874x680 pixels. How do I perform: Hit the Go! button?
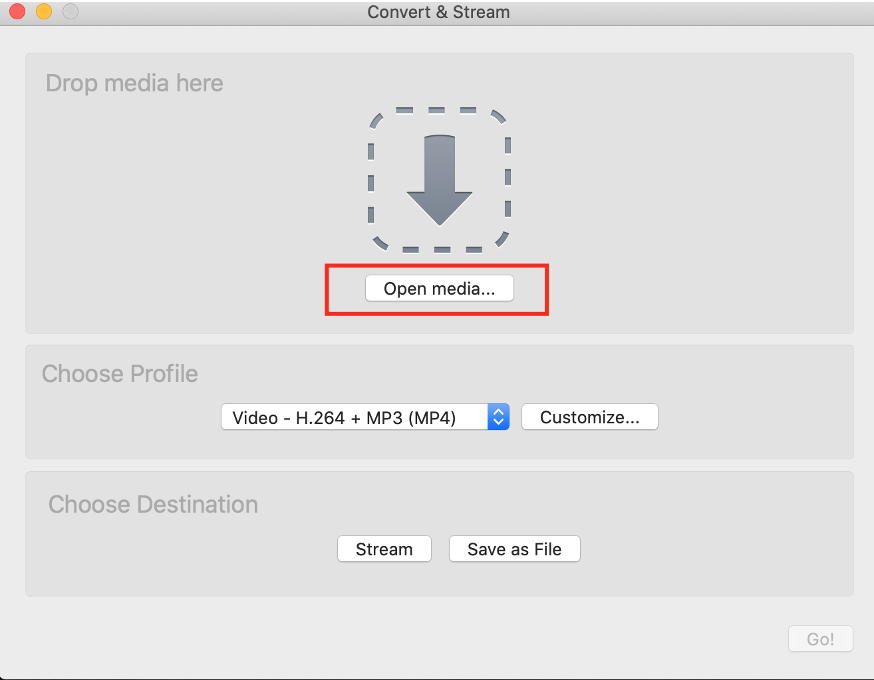coord(820,639)
